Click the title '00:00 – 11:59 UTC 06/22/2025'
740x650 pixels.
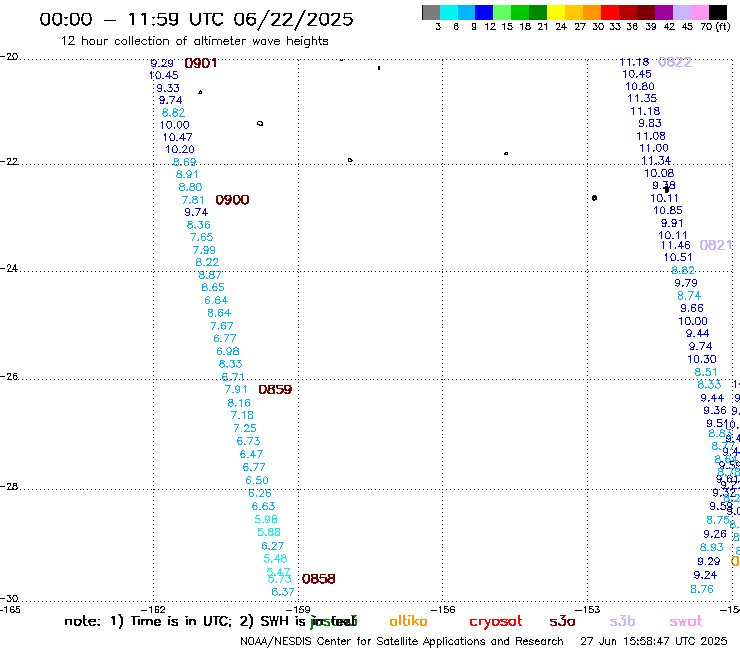(x=196, y=19)
